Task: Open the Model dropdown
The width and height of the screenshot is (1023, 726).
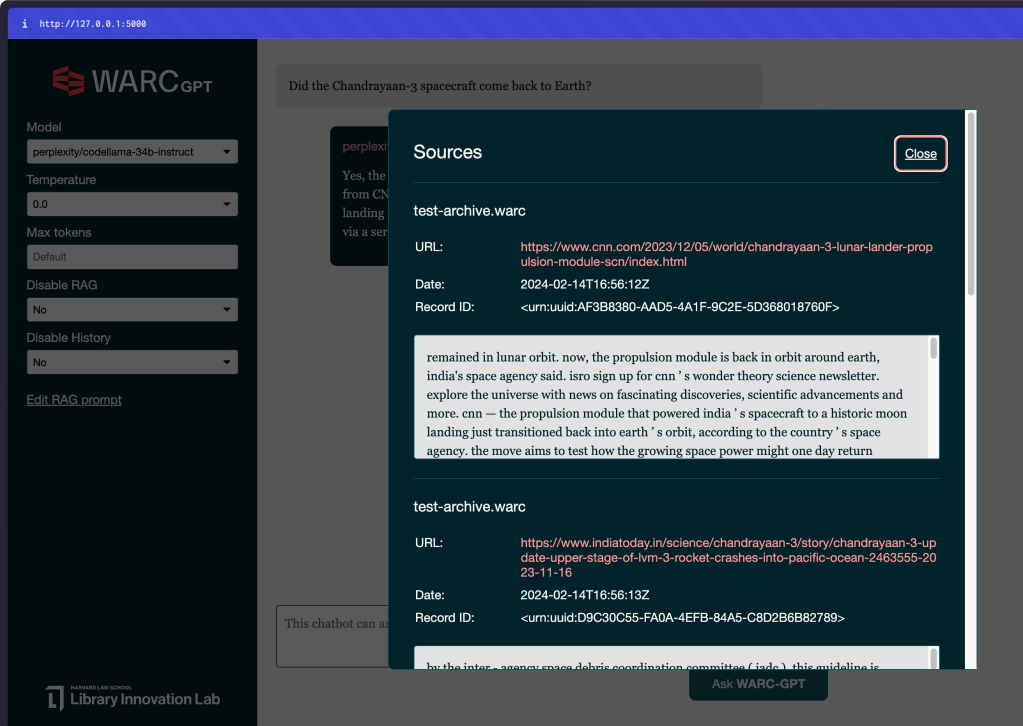Action: 132,152
